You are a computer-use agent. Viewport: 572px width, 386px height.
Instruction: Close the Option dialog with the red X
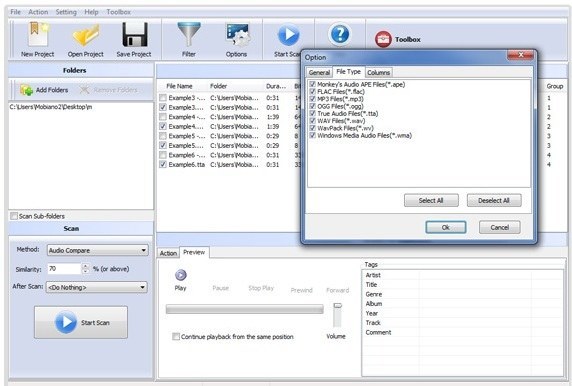pyautogui.click(x=521, y=55)
